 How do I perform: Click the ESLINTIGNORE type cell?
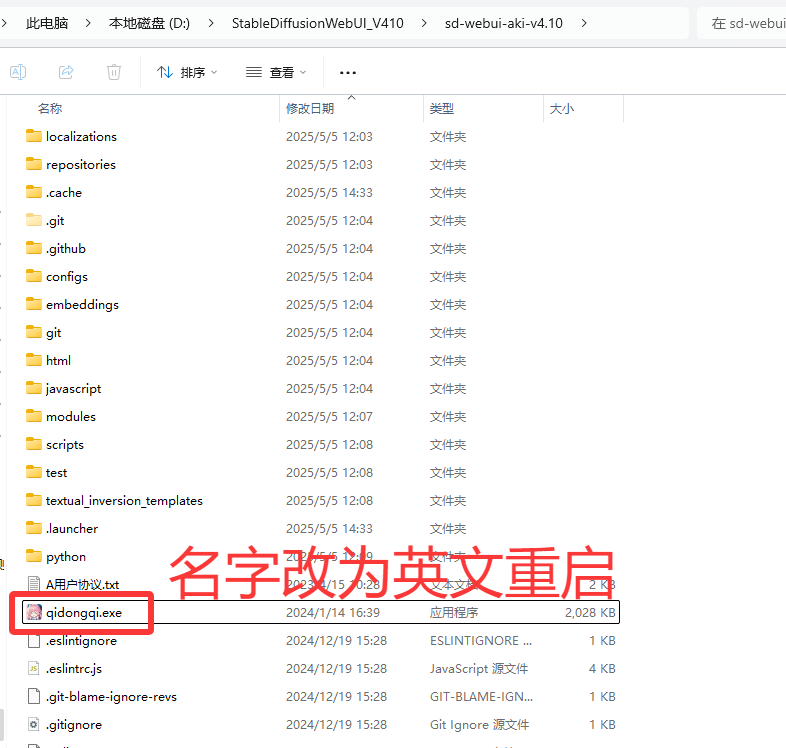[x=481, y=641]
